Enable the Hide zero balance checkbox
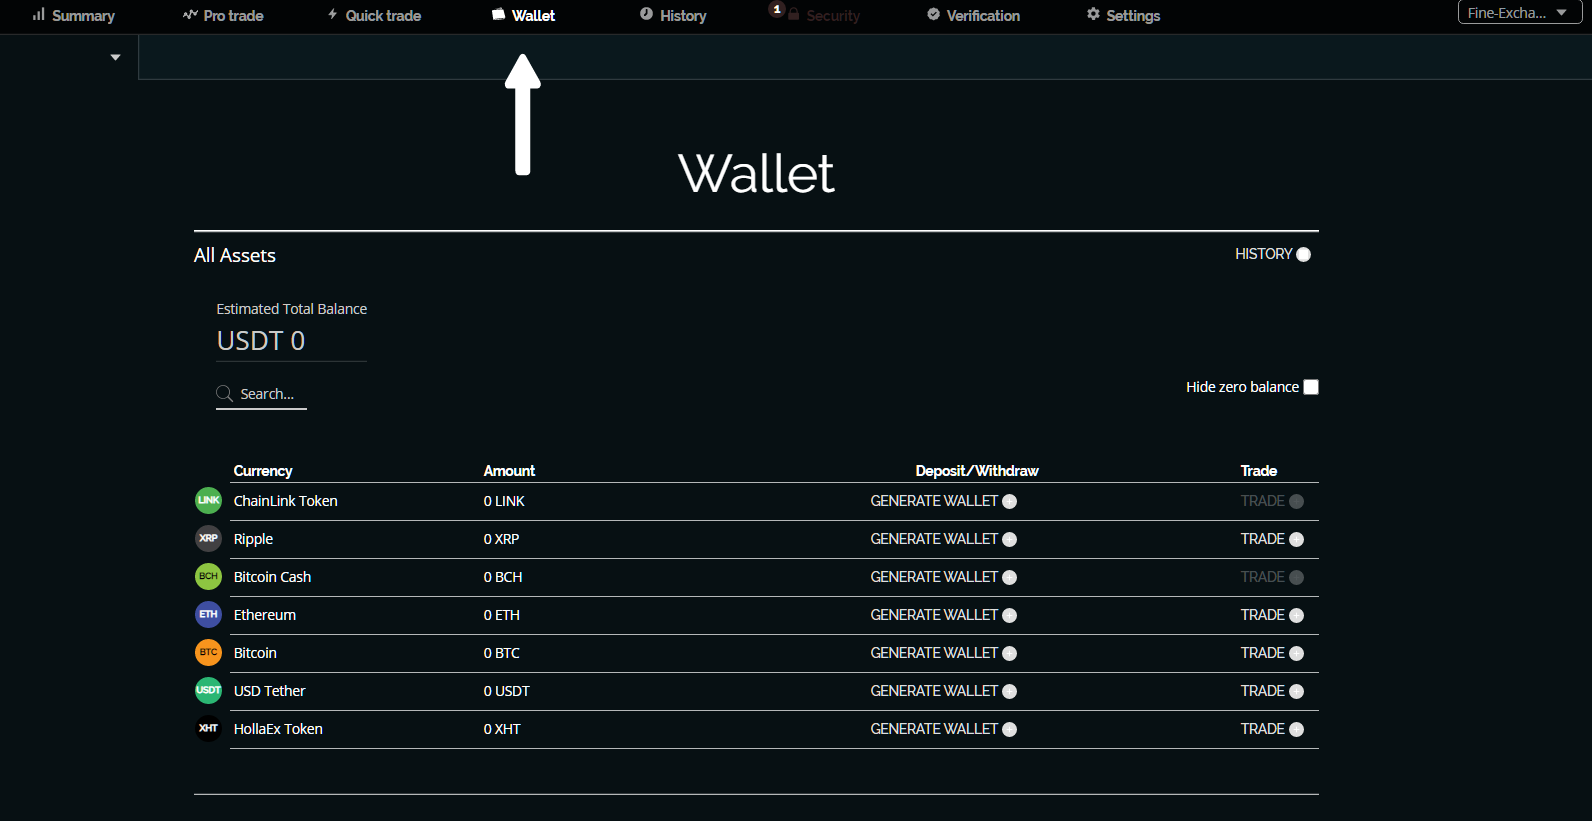The height and width of the screenshot is (821, 1592). pyautogui.click(x=1311, y=387)
